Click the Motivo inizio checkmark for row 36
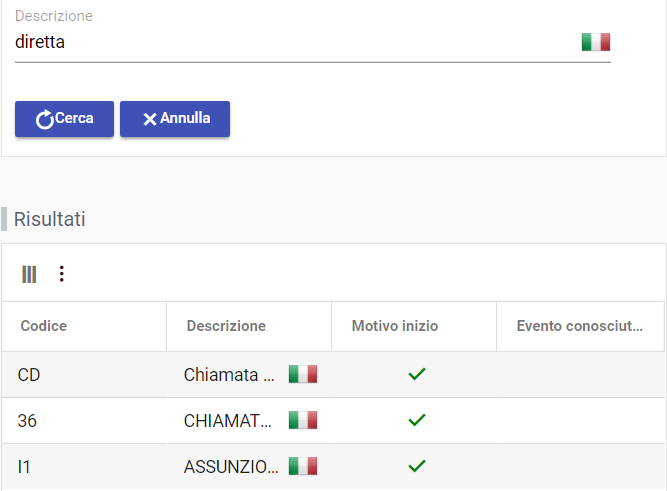 pyautogui.click(x=417, y=420)
